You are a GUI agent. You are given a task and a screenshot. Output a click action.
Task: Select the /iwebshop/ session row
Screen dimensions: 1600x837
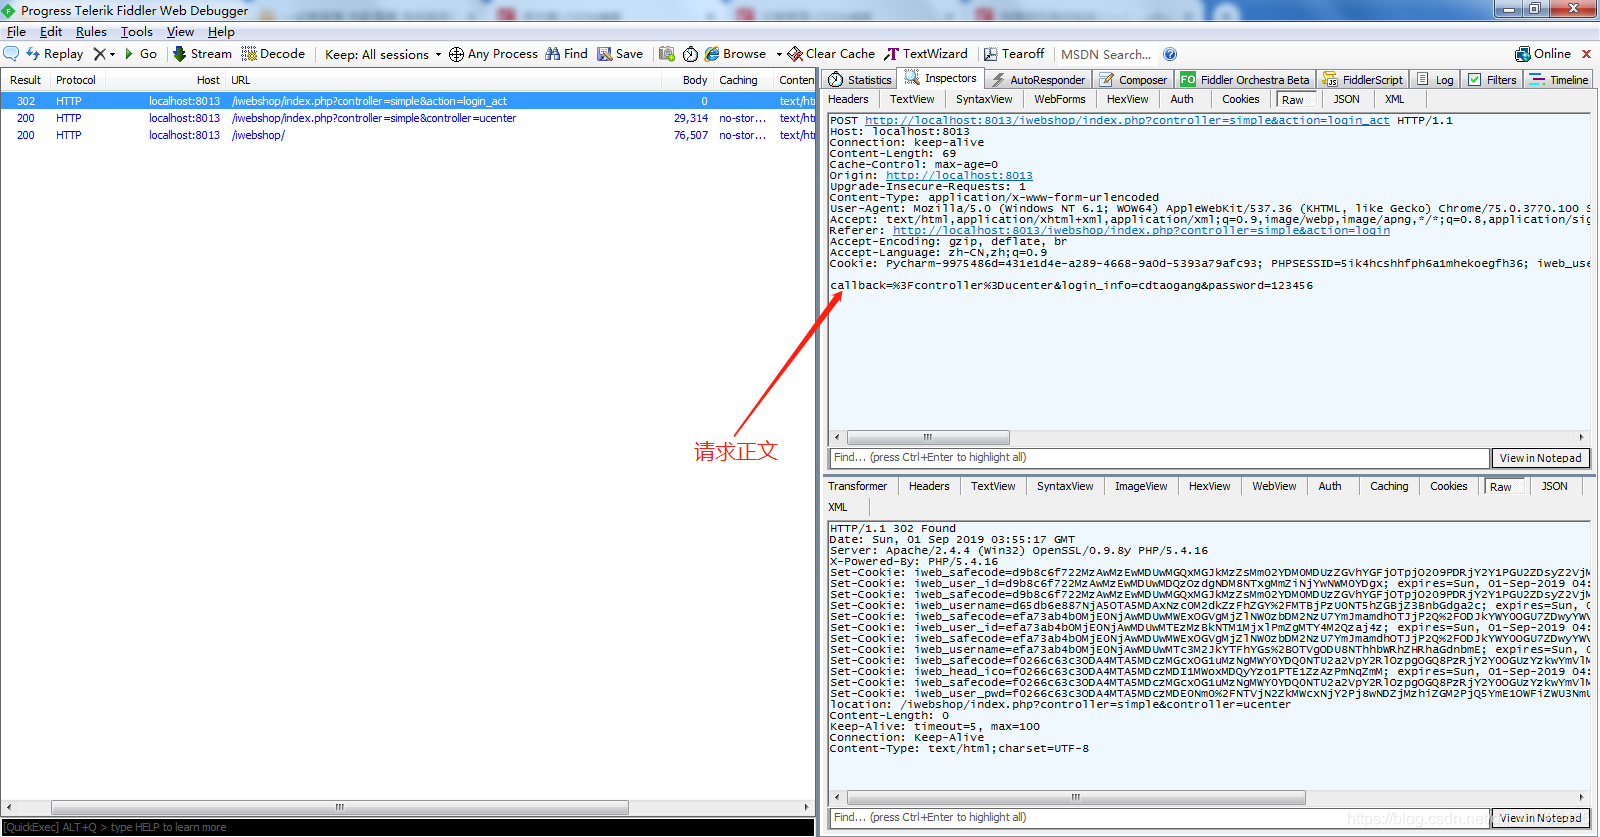tap(408, 135)
